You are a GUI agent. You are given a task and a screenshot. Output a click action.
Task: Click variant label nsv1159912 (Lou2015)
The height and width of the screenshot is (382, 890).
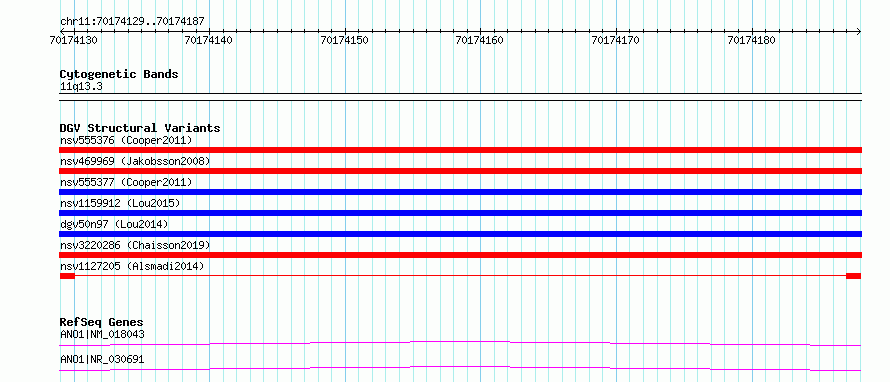click(120, 203)
